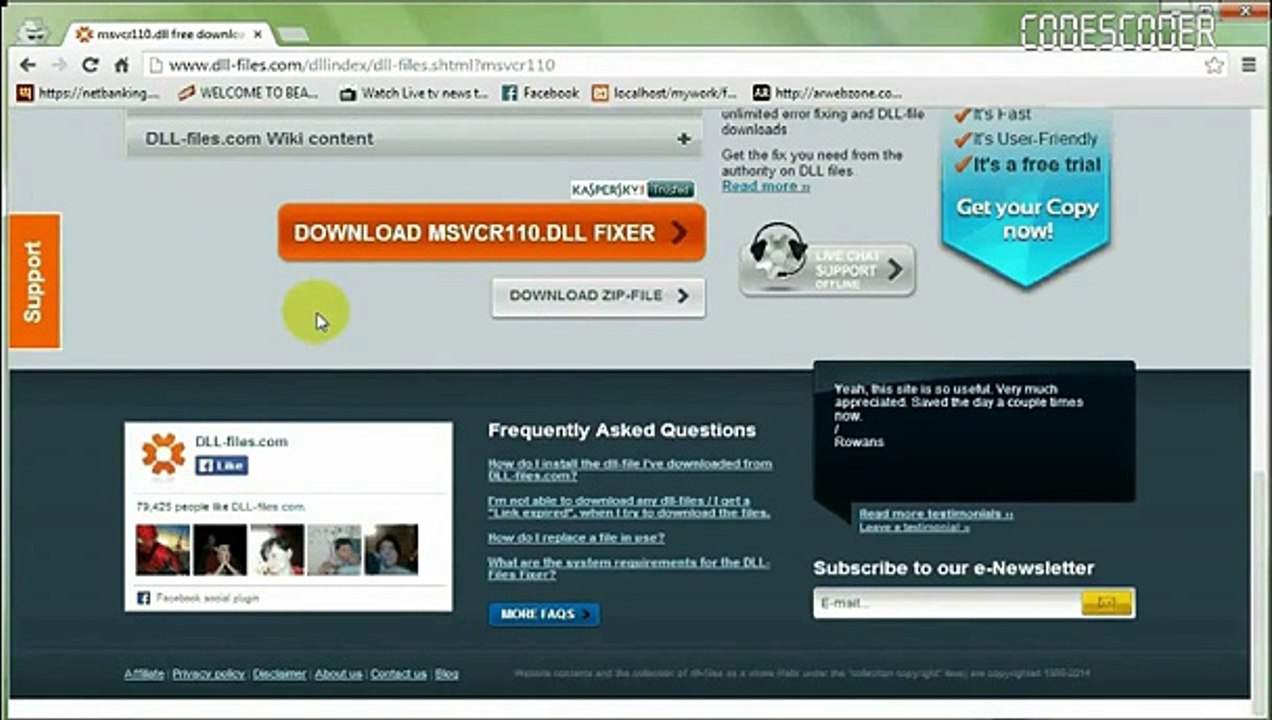This screenshot has width=1272, height=720.
Task: Click MORE FAQS button
Action: point(544,614)
